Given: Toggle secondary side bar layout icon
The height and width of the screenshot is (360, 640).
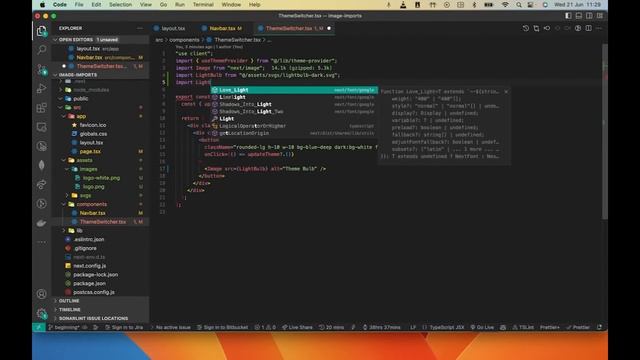Looking at the screenshot, I should [589, 16].
